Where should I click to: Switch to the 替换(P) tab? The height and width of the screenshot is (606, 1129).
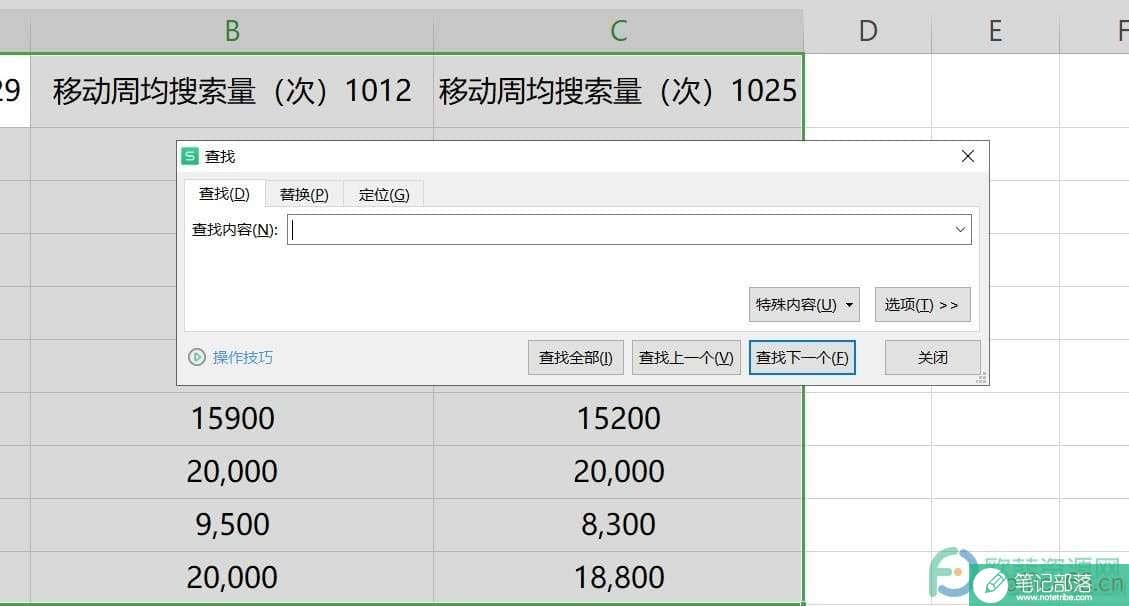coord(304,194)
